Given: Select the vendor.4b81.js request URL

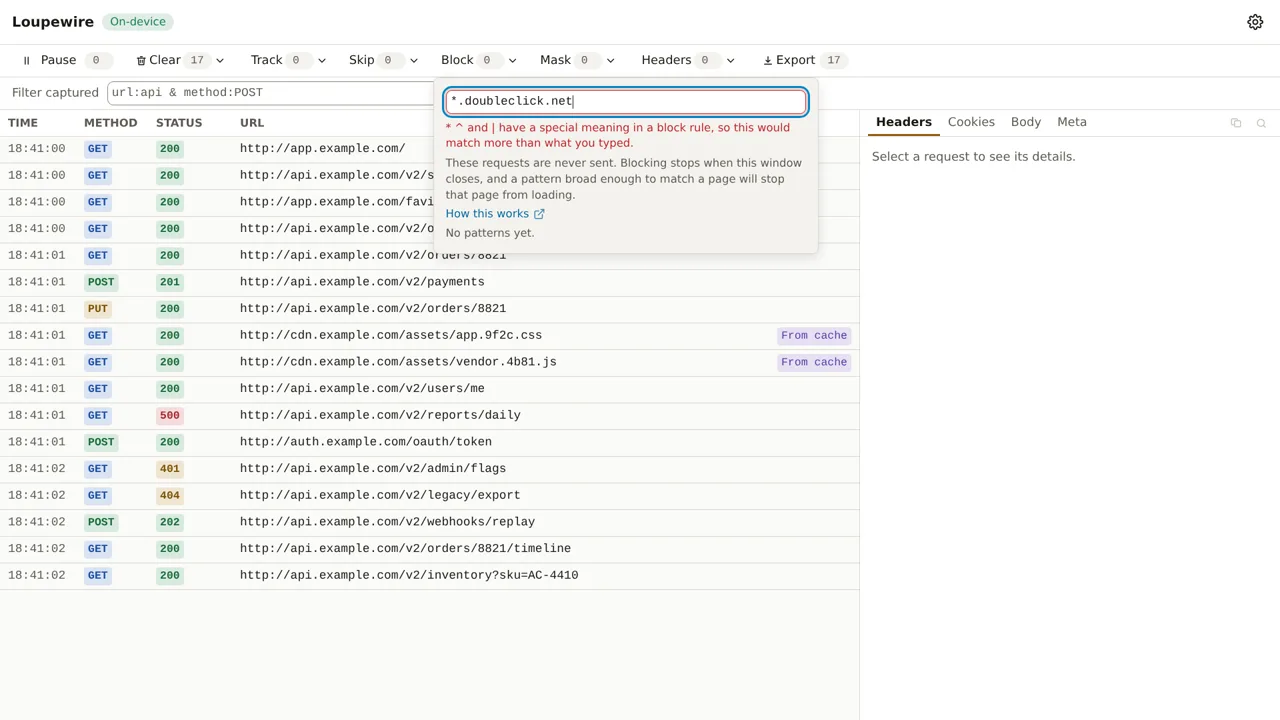Looking at the screenshot, I should pos(398,362).
